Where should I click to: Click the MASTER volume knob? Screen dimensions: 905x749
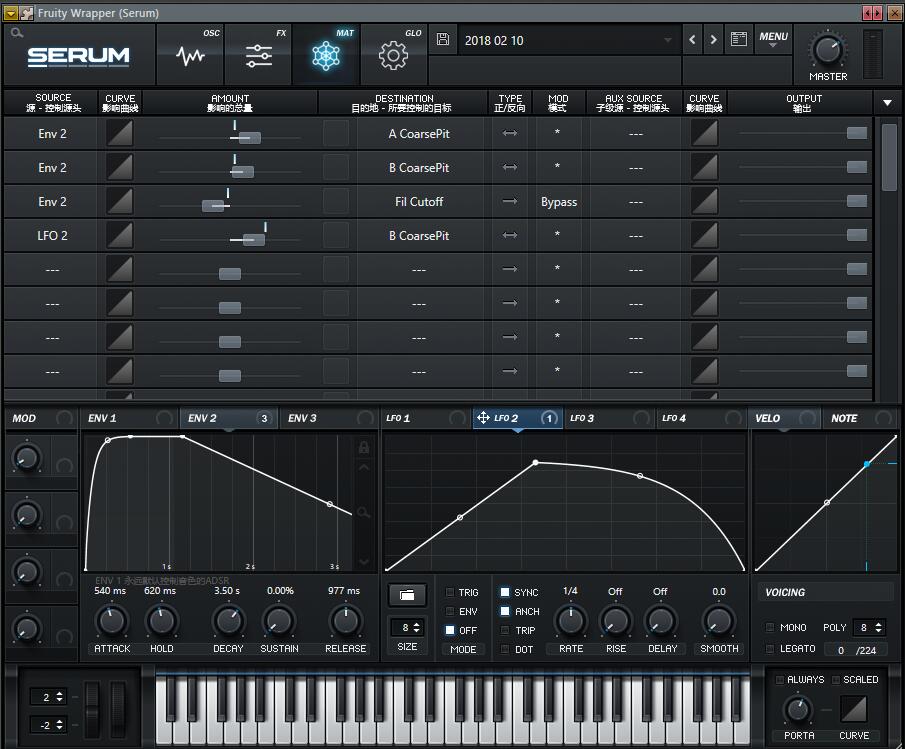pyautogui.click(x=828, y=50)
